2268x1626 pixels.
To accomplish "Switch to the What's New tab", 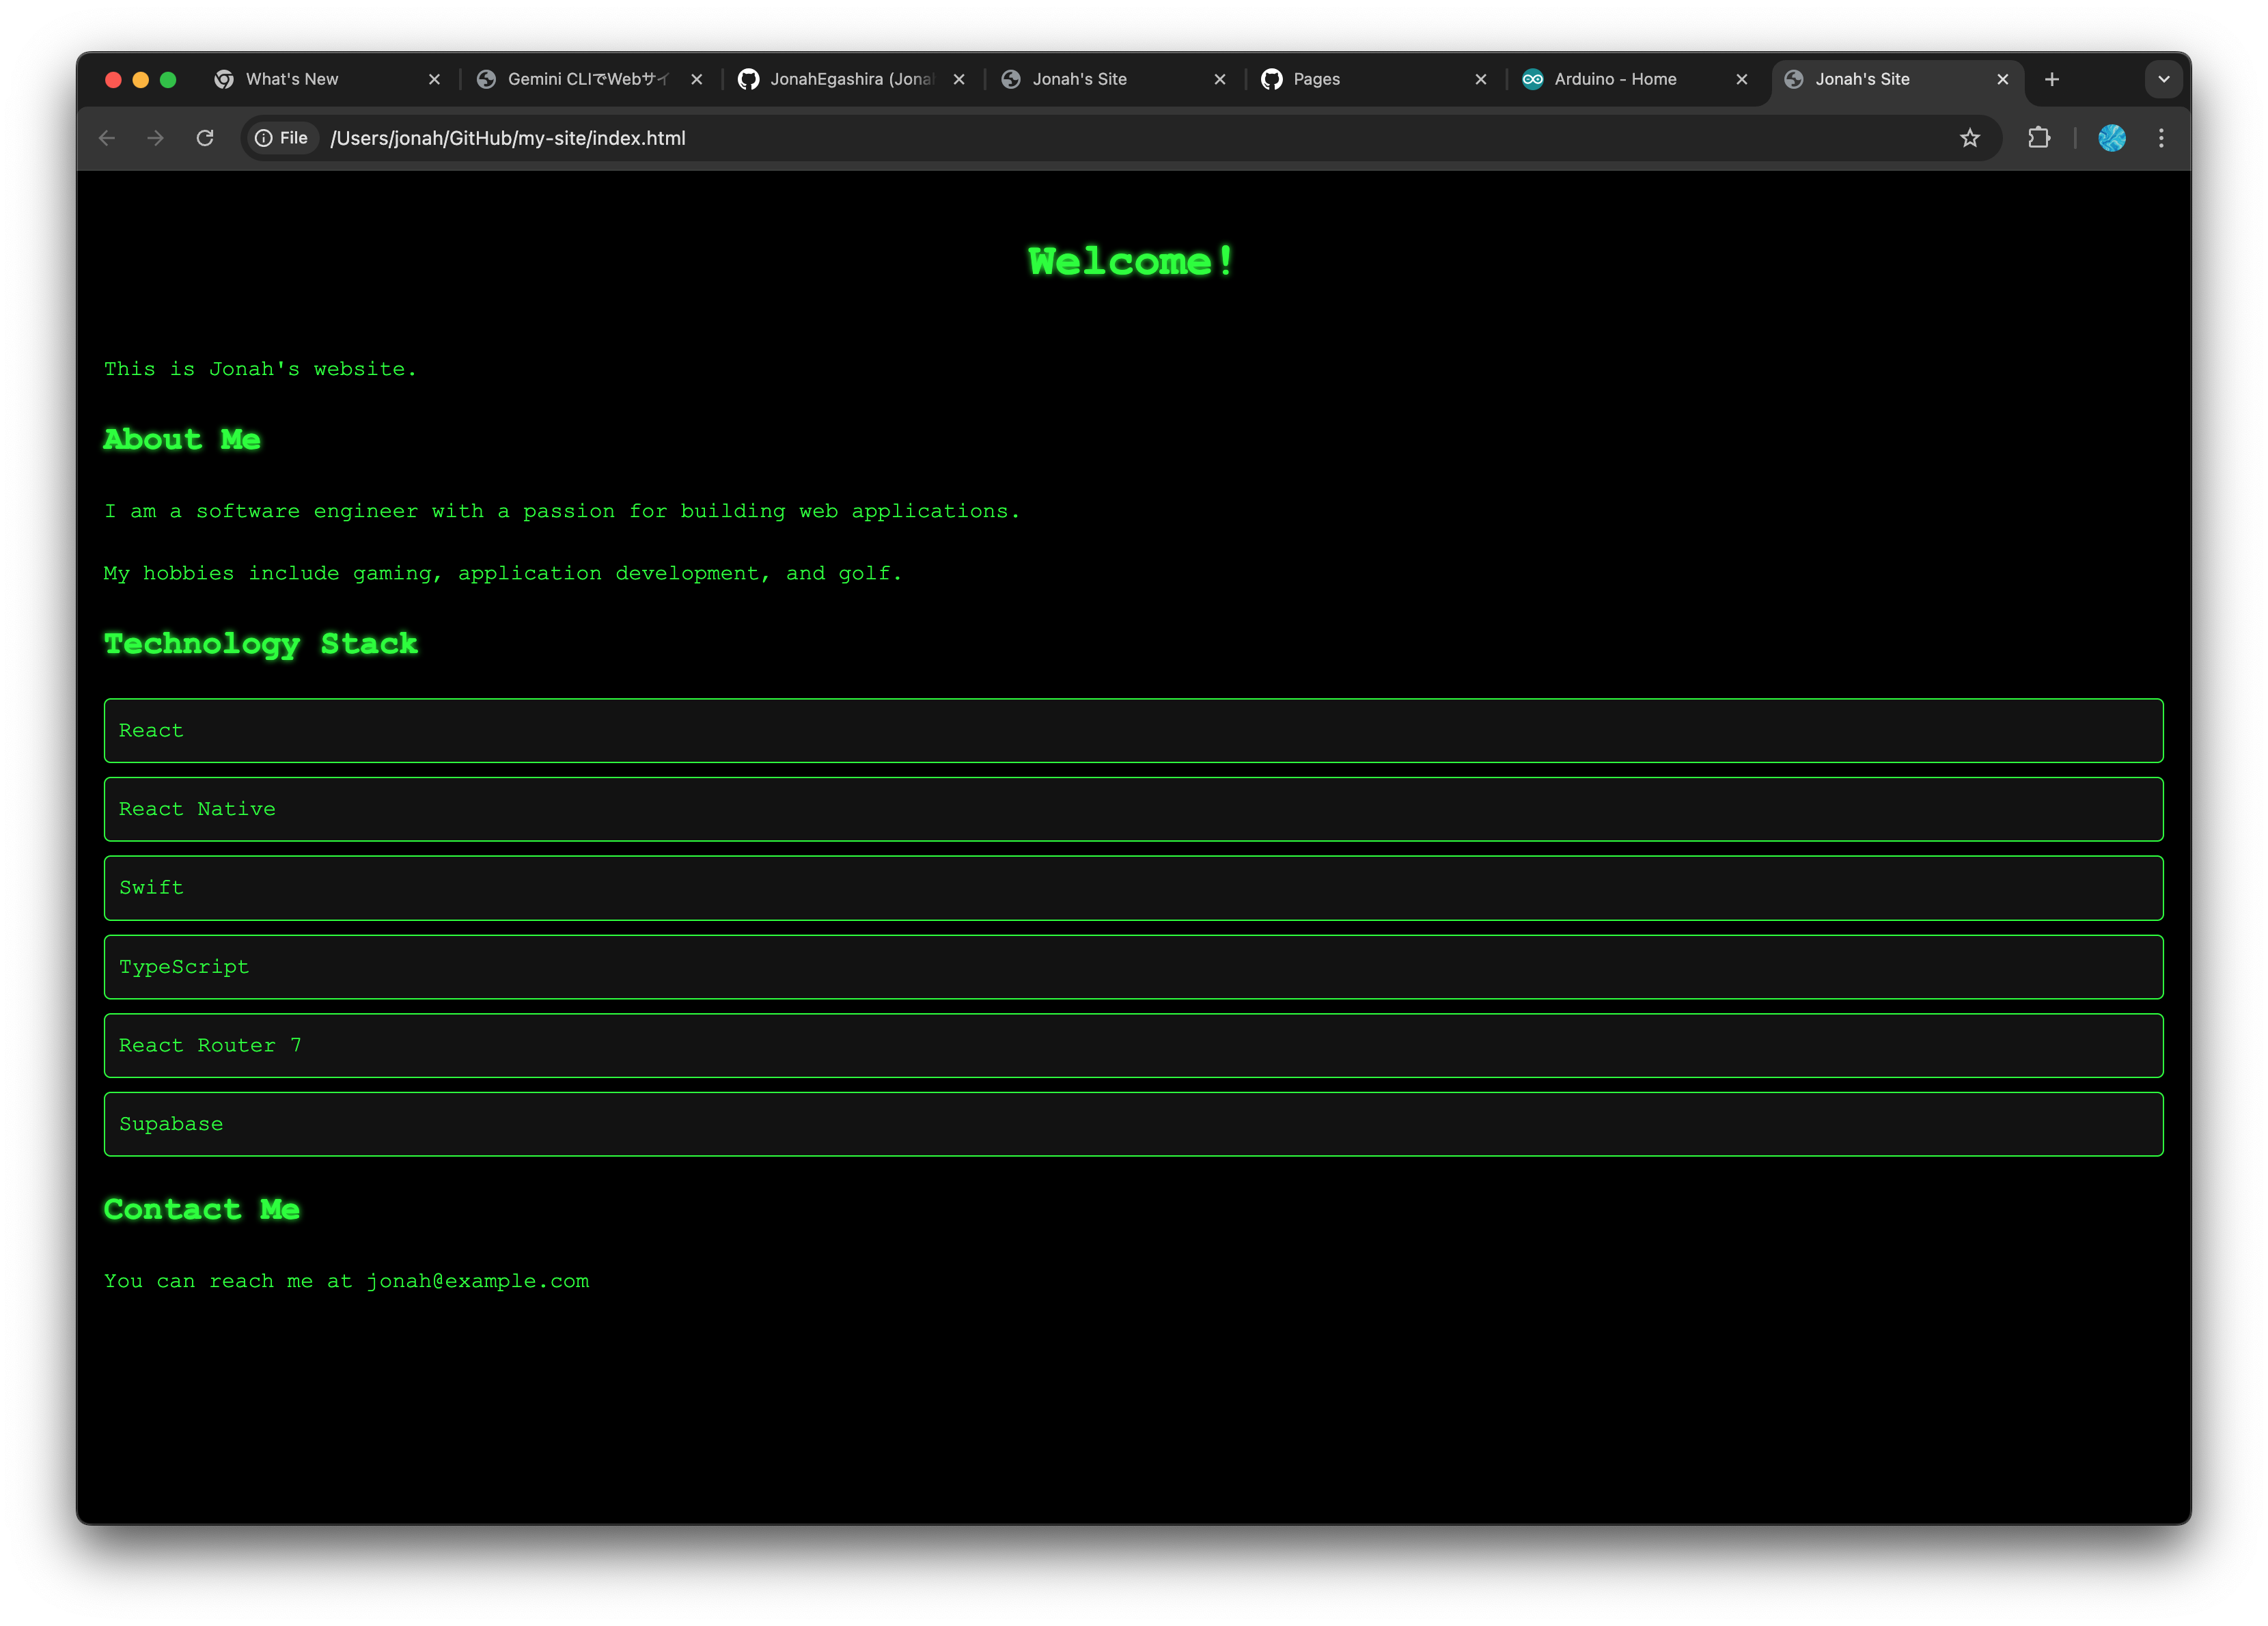I will 292,79.
